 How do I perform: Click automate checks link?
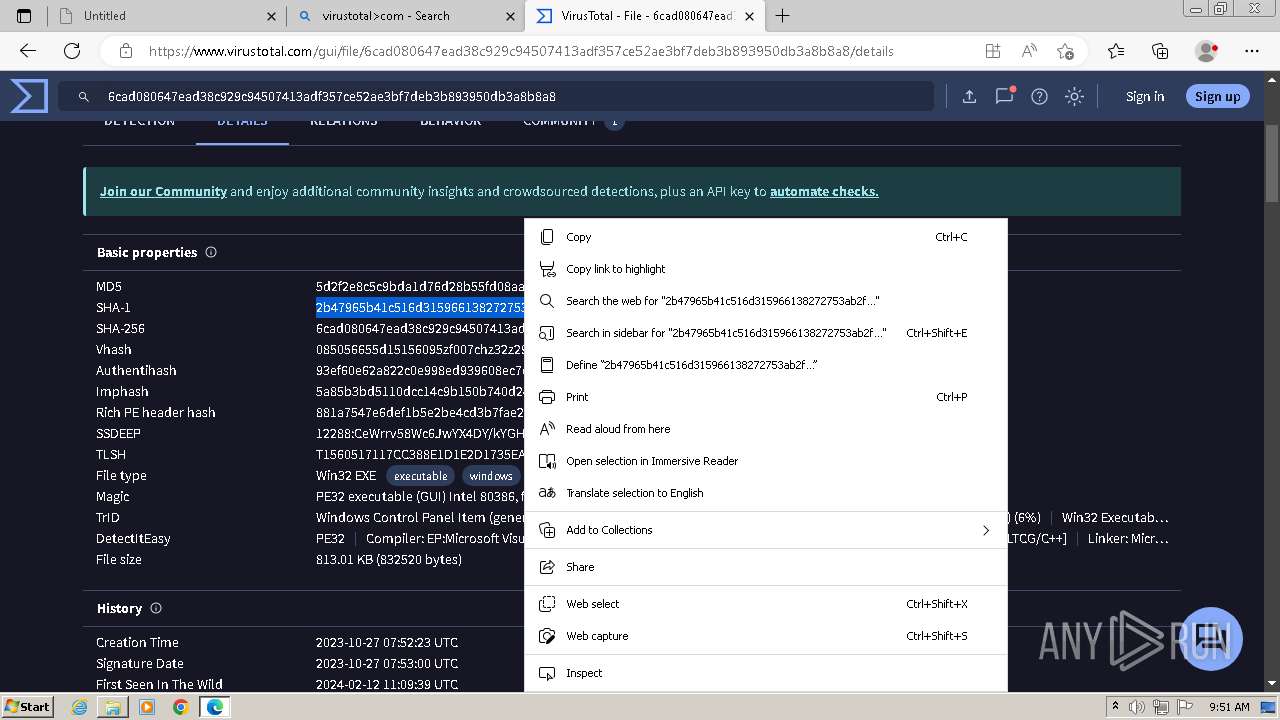click(x=824, y=191)
